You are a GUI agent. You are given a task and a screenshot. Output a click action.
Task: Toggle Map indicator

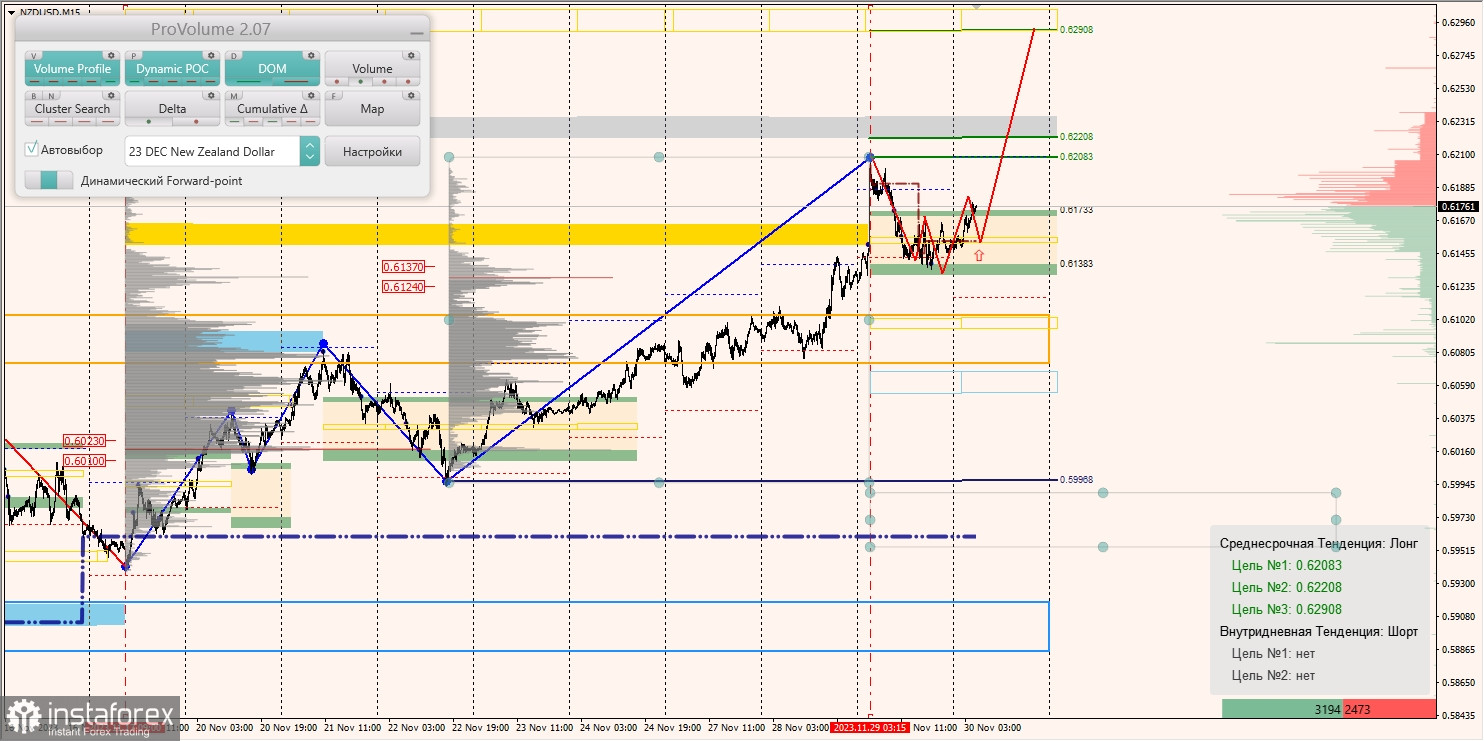372,108
